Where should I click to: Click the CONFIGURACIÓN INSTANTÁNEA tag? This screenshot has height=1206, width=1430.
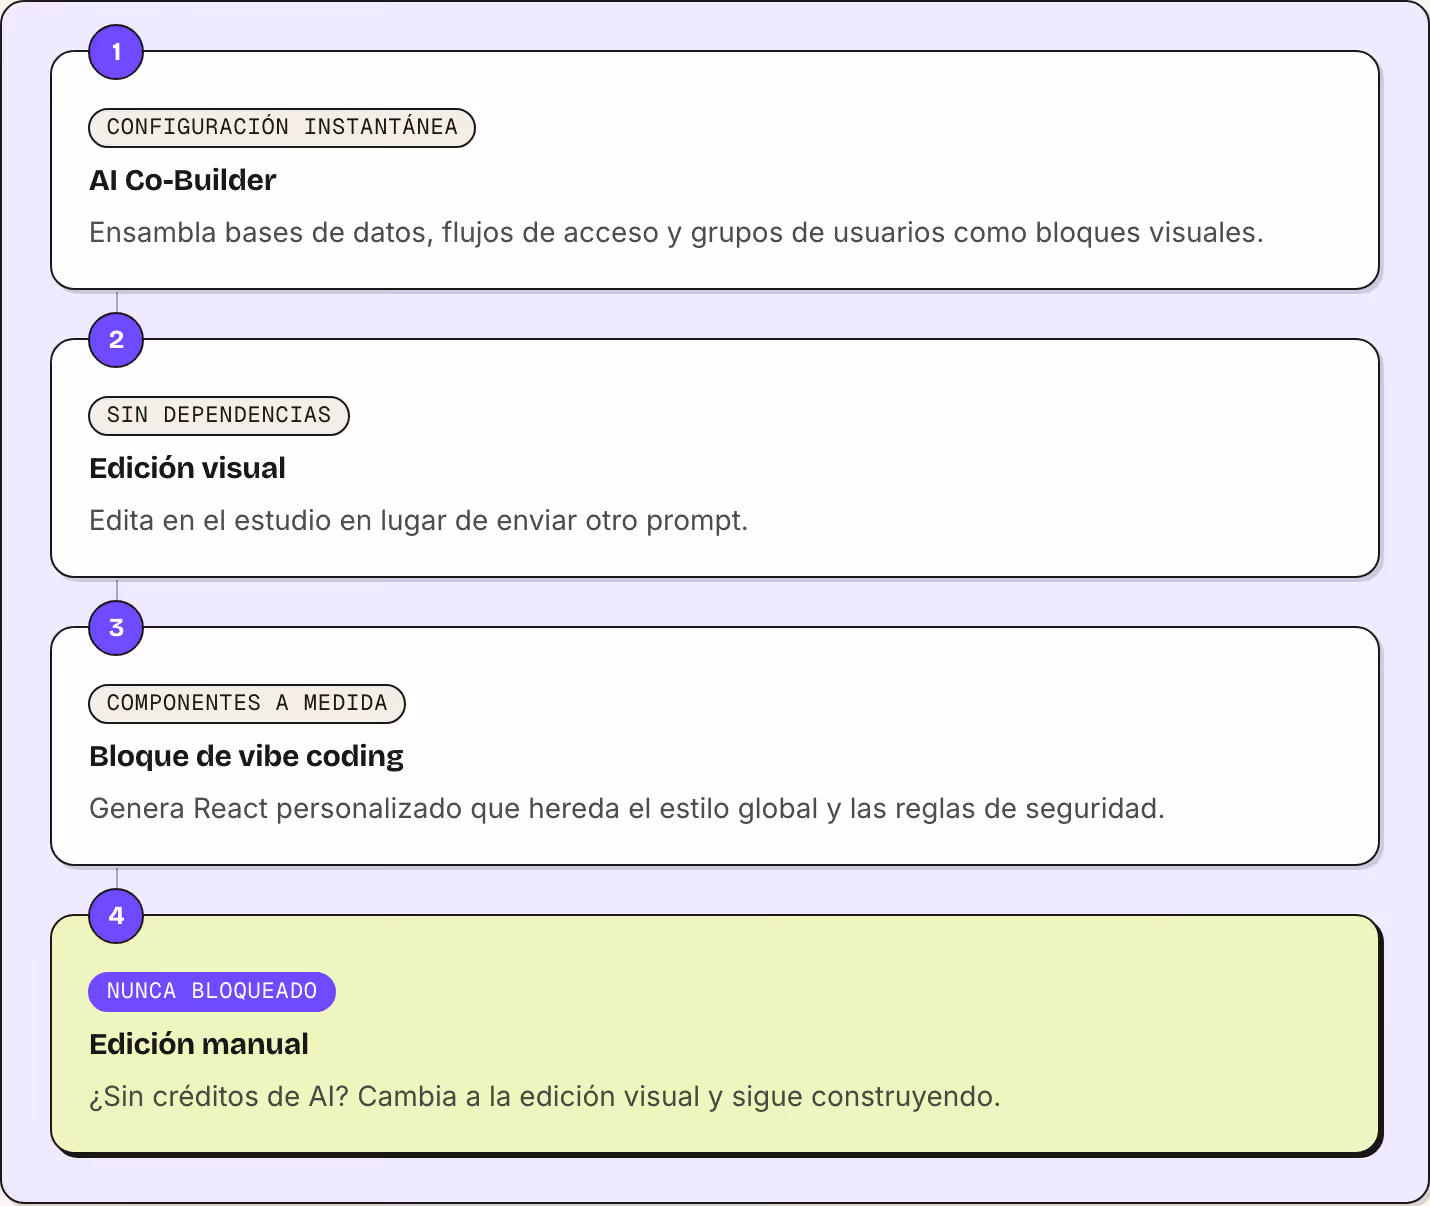tap(282, 128)
